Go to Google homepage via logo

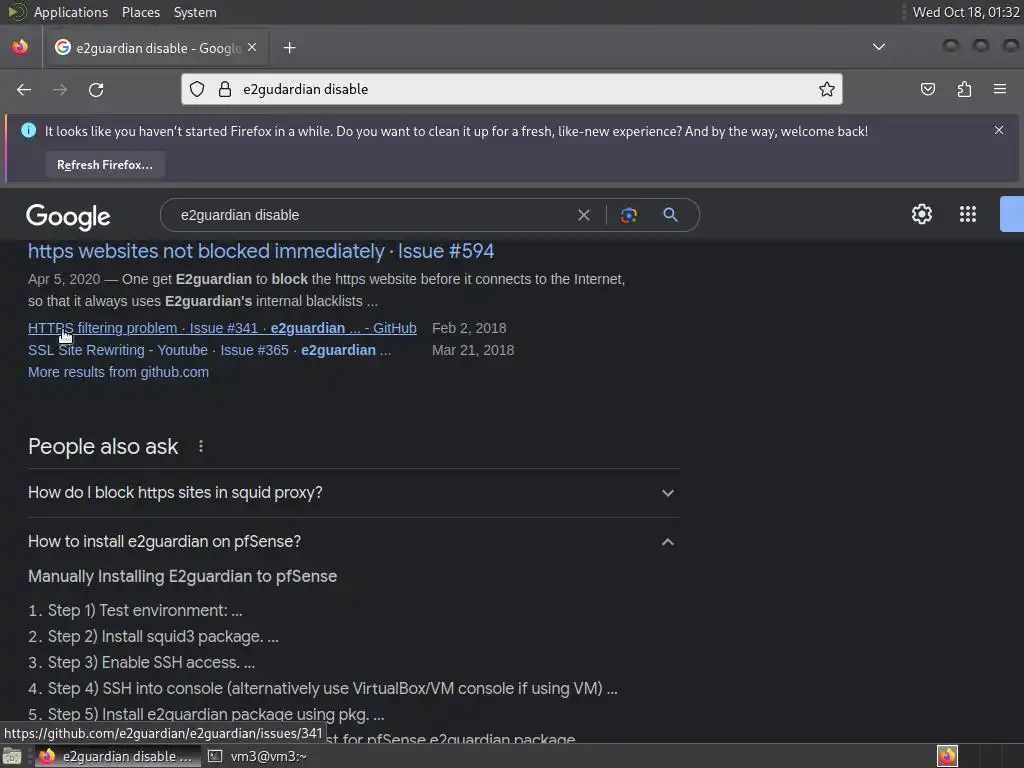pos(69,217)
